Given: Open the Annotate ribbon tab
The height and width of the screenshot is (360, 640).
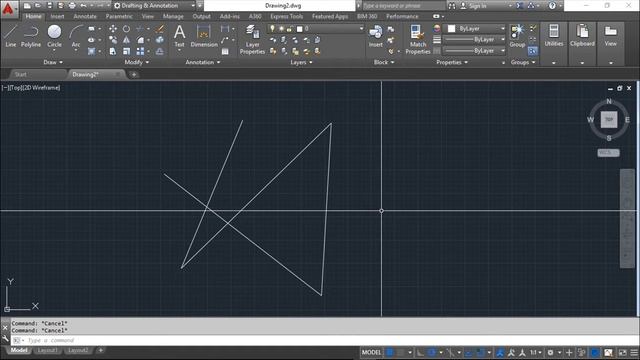Looking at the screenshot, I should coord(85,16).
